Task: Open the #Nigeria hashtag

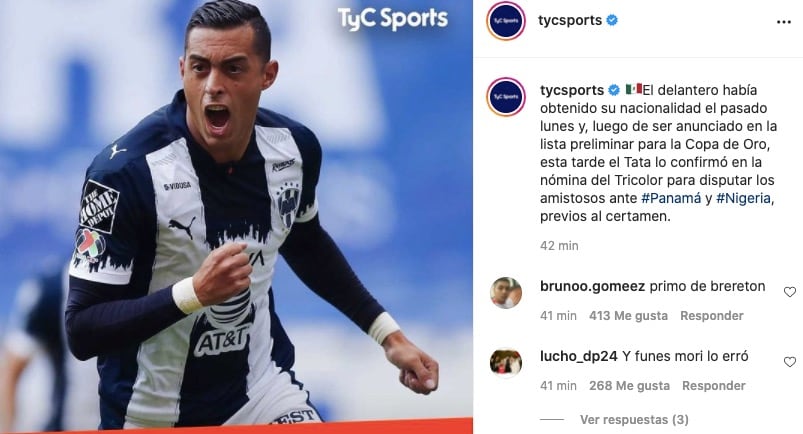Action: pos(743,198)
